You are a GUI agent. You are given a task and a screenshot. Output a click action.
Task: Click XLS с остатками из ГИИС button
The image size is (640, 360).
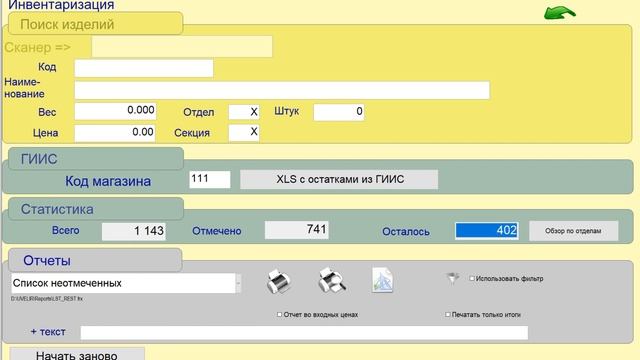point(339,179)
